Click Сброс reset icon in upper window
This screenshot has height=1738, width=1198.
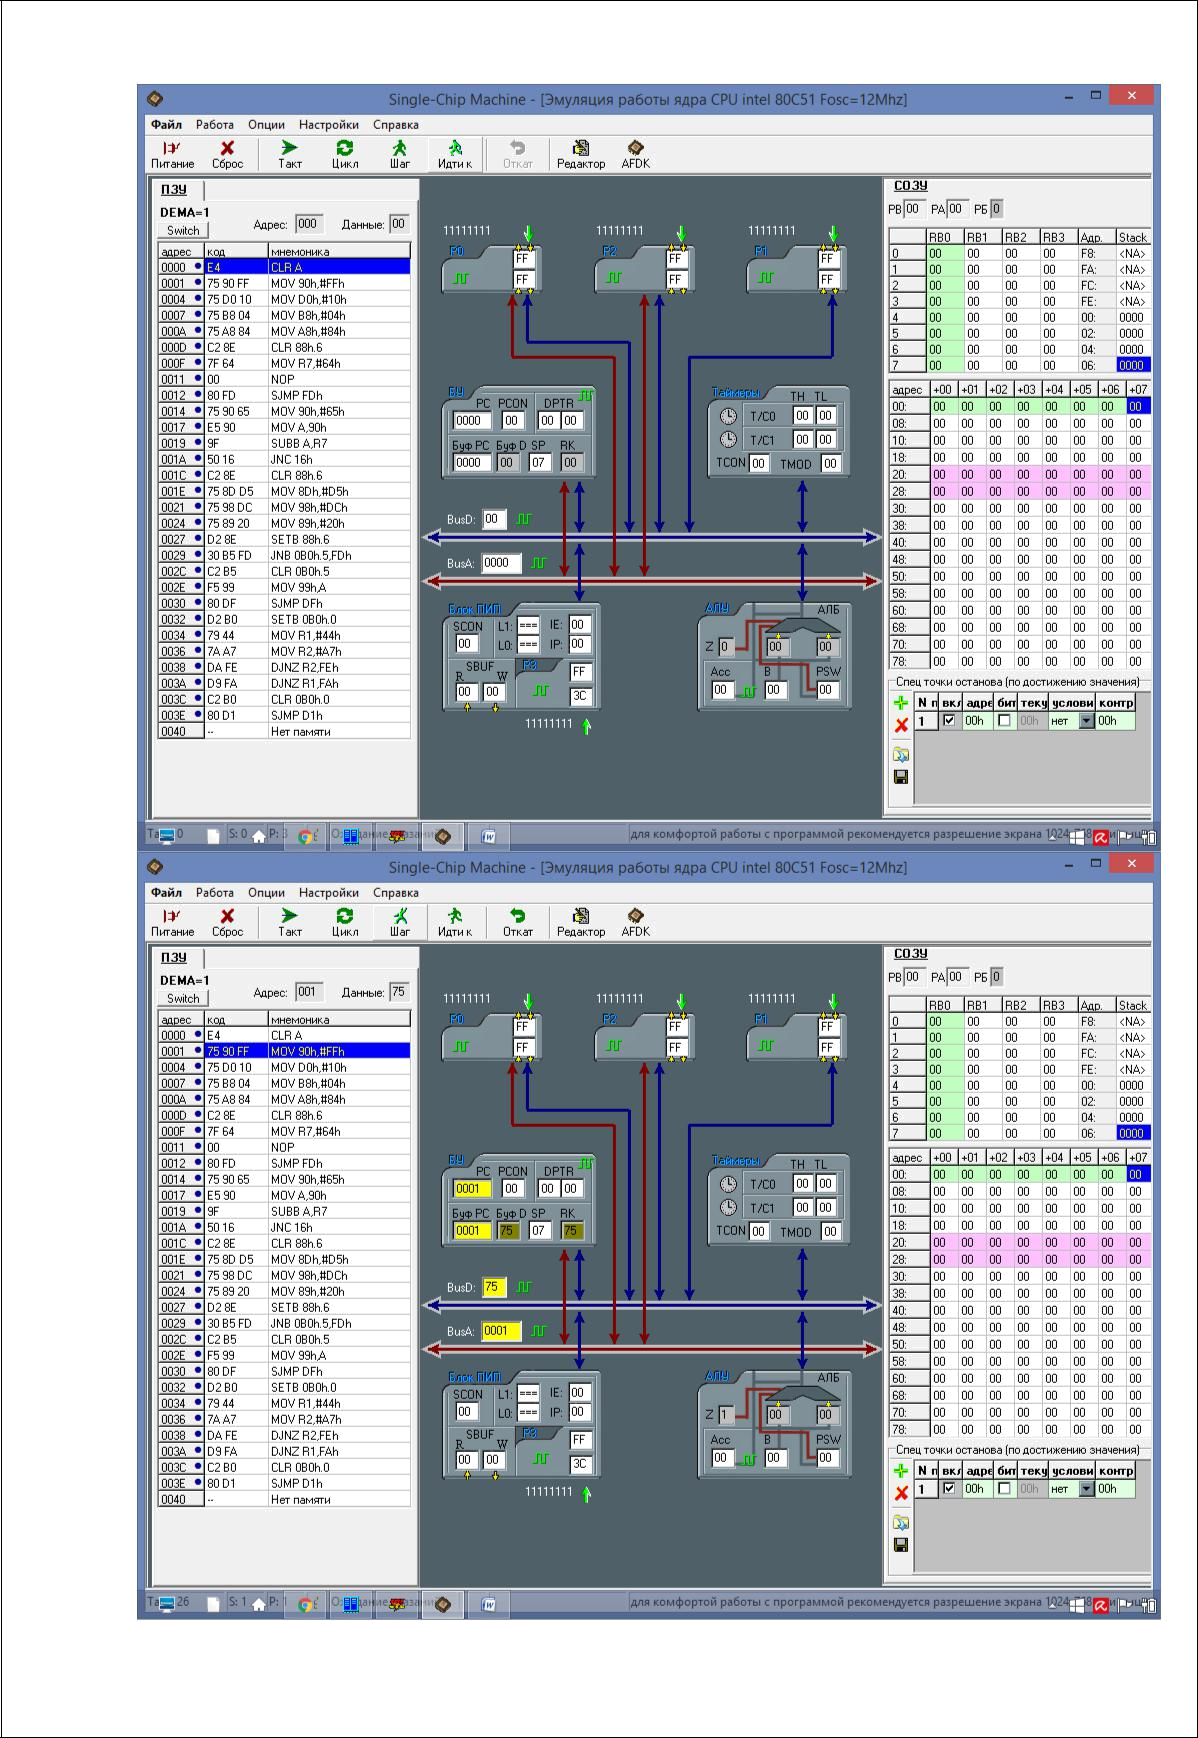tap(227, 148)
